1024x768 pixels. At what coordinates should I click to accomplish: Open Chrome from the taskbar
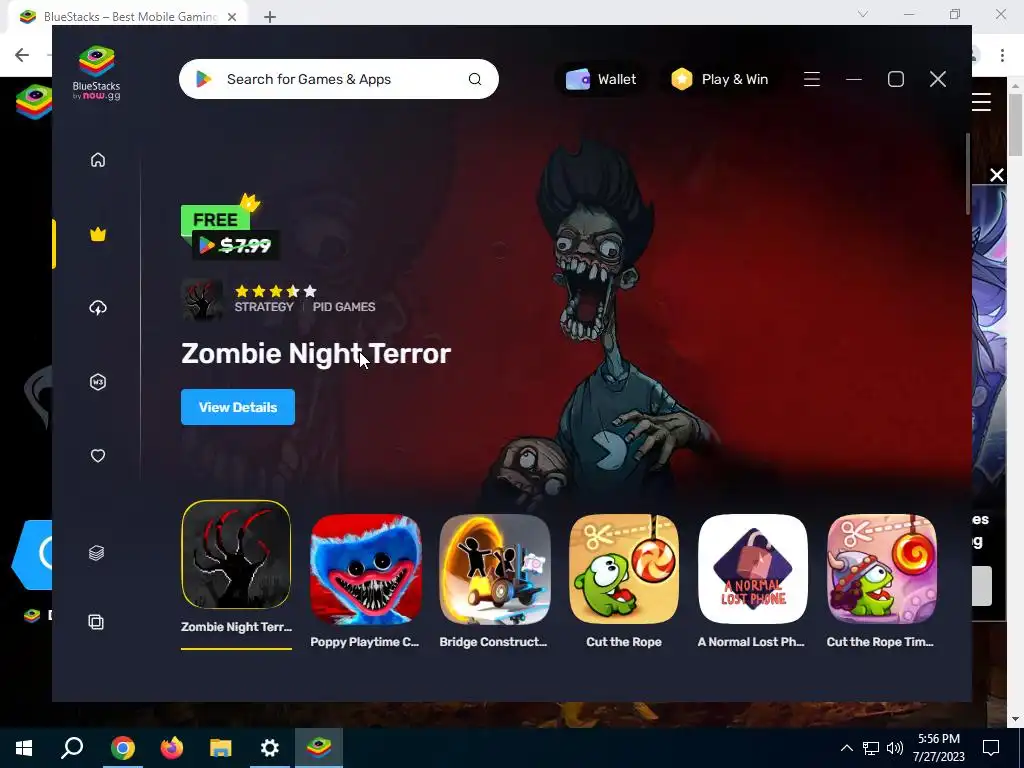123,748
